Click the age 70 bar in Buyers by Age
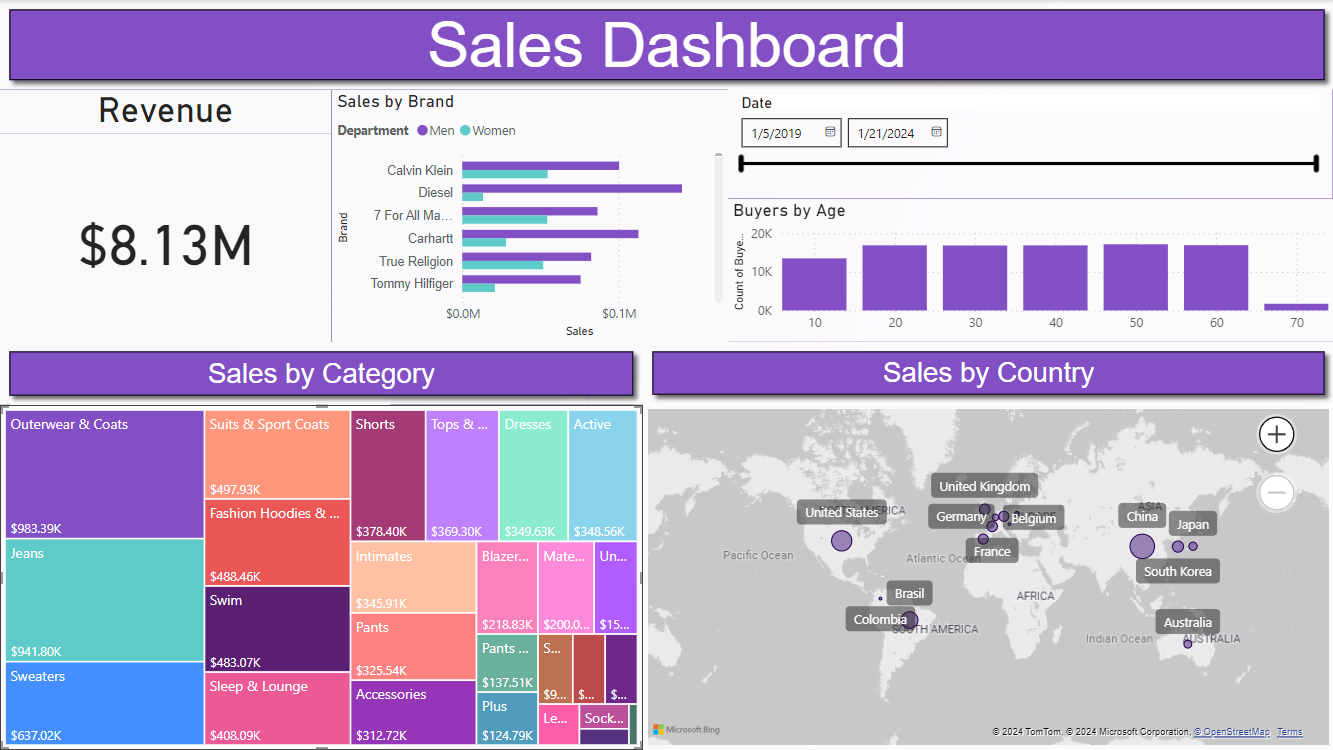The height and width of the screenshot is (750, 1333). [1296, 307]
